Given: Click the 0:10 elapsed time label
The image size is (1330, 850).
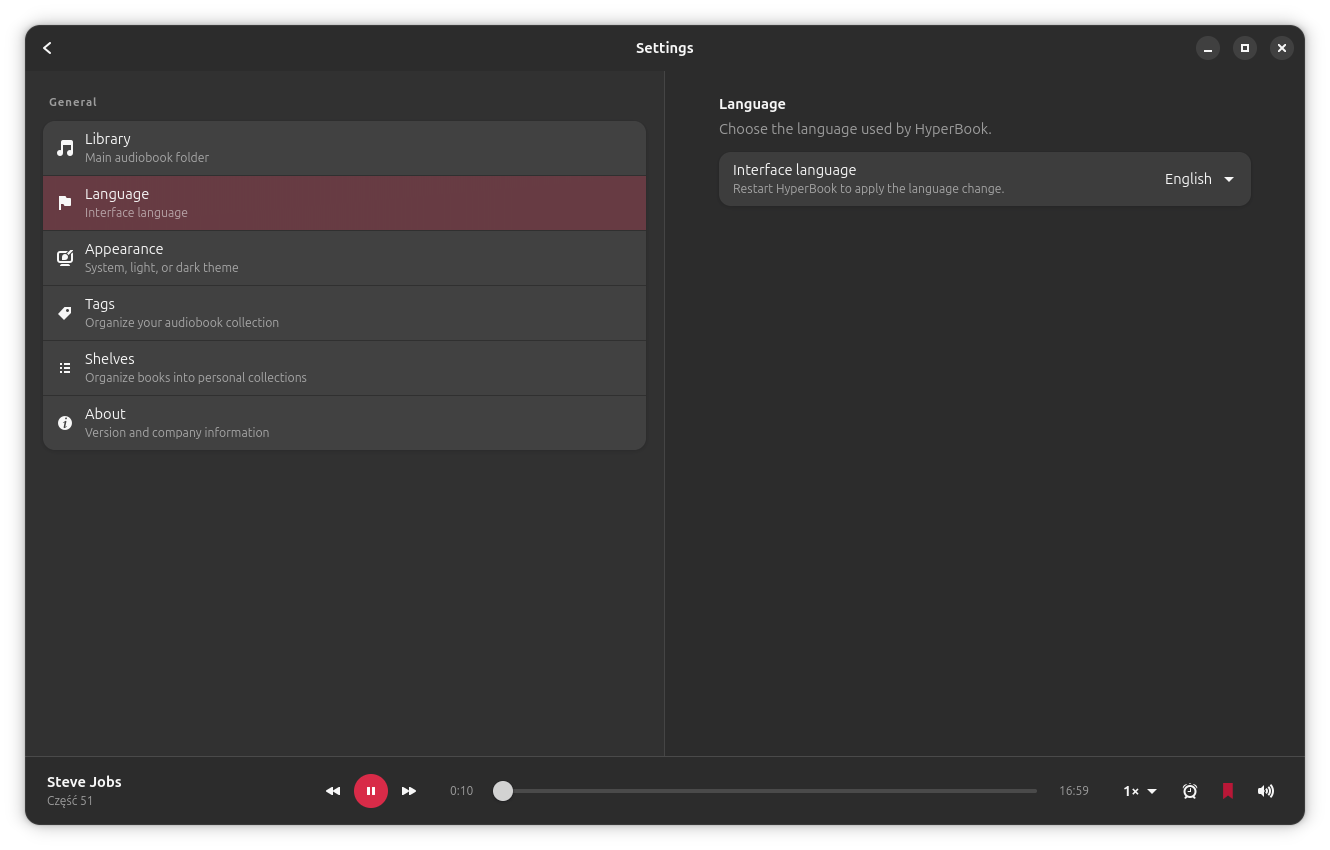Looking at the screenshot, I should coord(461,791).
